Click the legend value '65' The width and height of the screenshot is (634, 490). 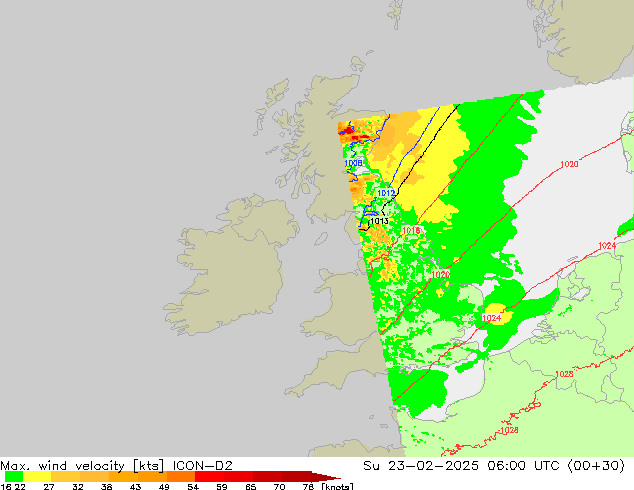click(x=251, y=486)
